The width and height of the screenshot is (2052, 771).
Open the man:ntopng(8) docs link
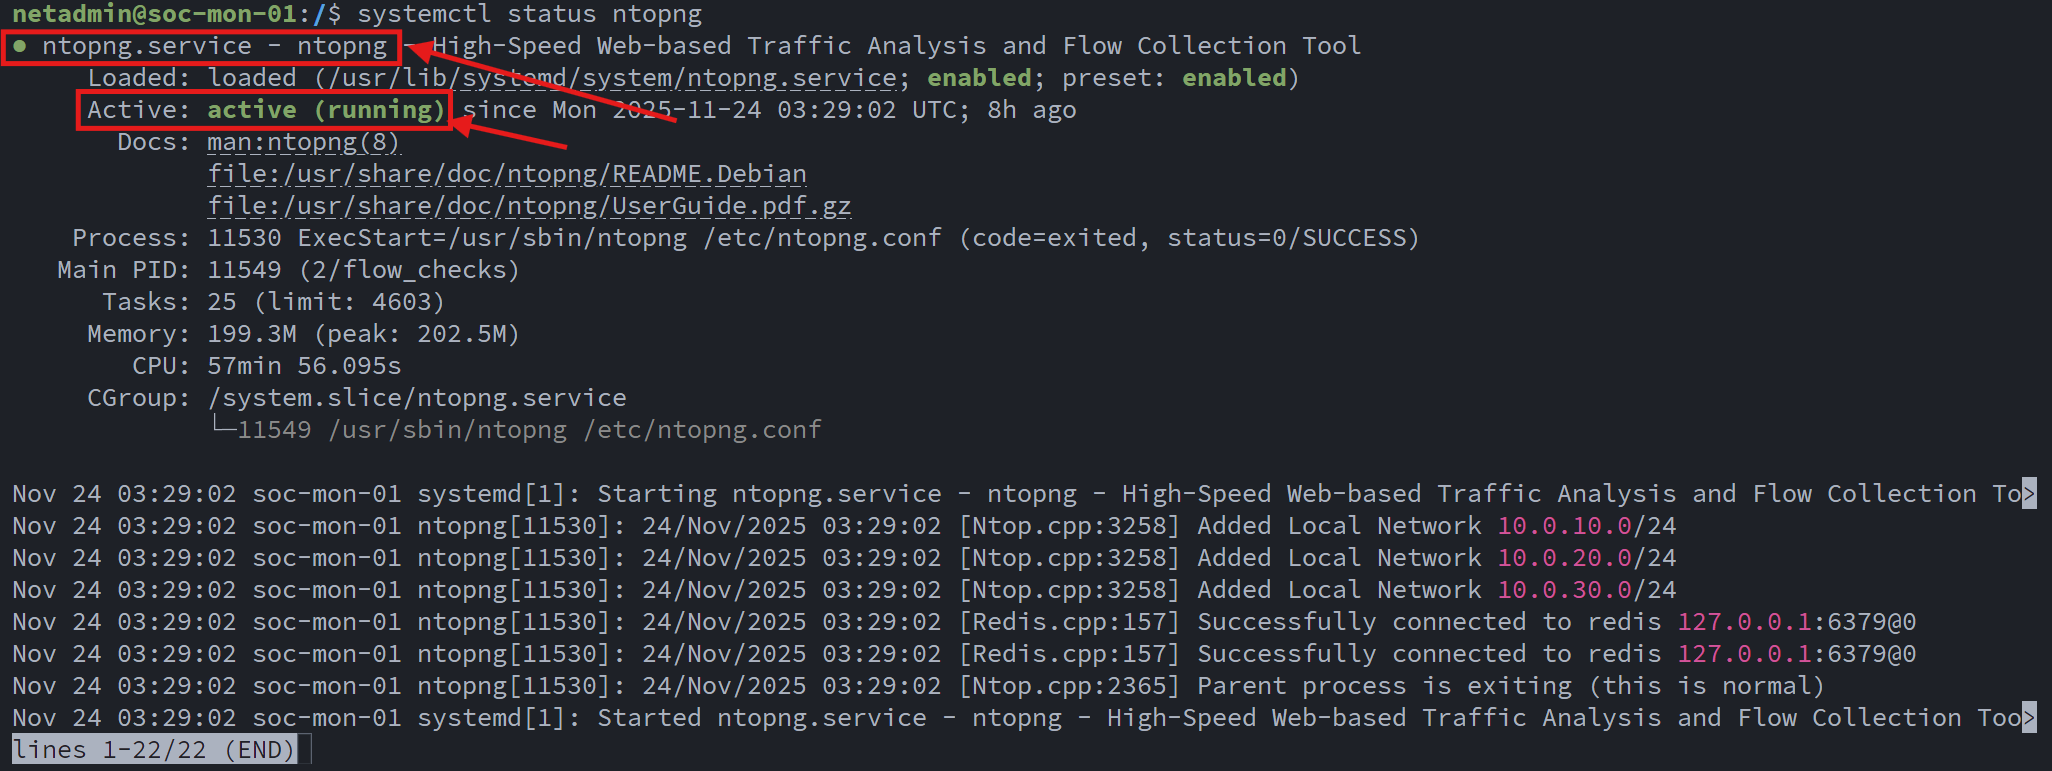tap(303, 142)
